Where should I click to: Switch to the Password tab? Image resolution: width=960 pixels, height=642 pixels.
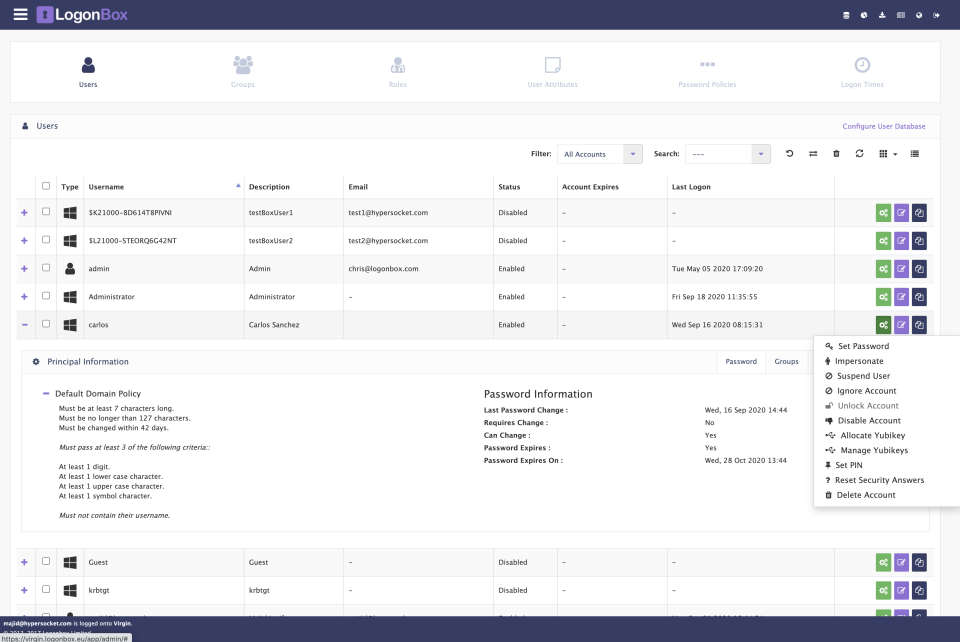(x=741, y=362)
